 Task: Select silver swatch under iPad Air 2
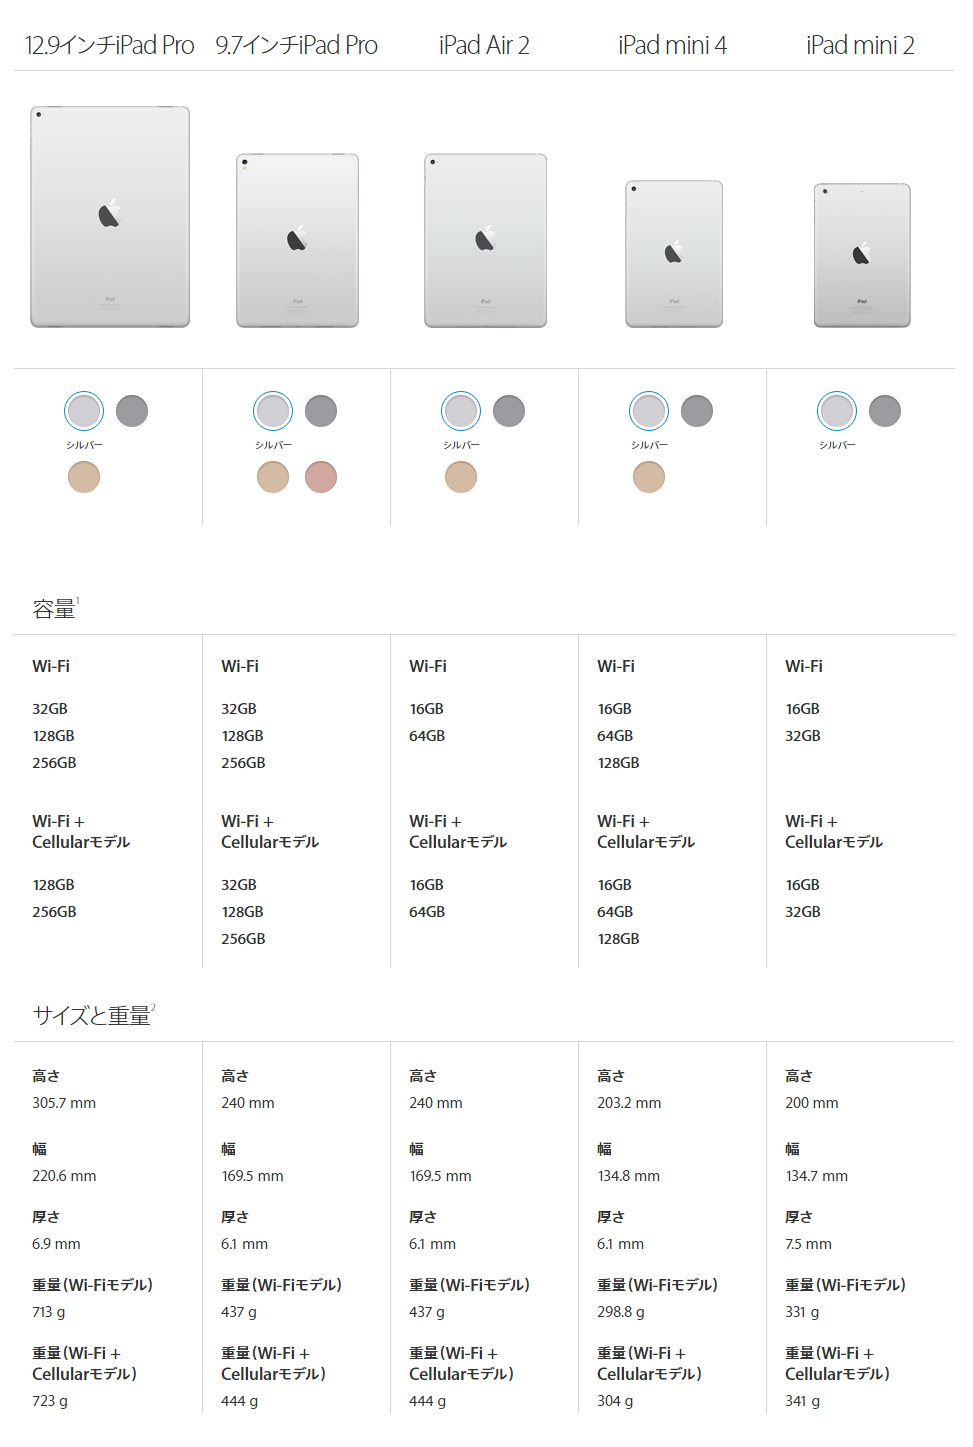[461, 411]
